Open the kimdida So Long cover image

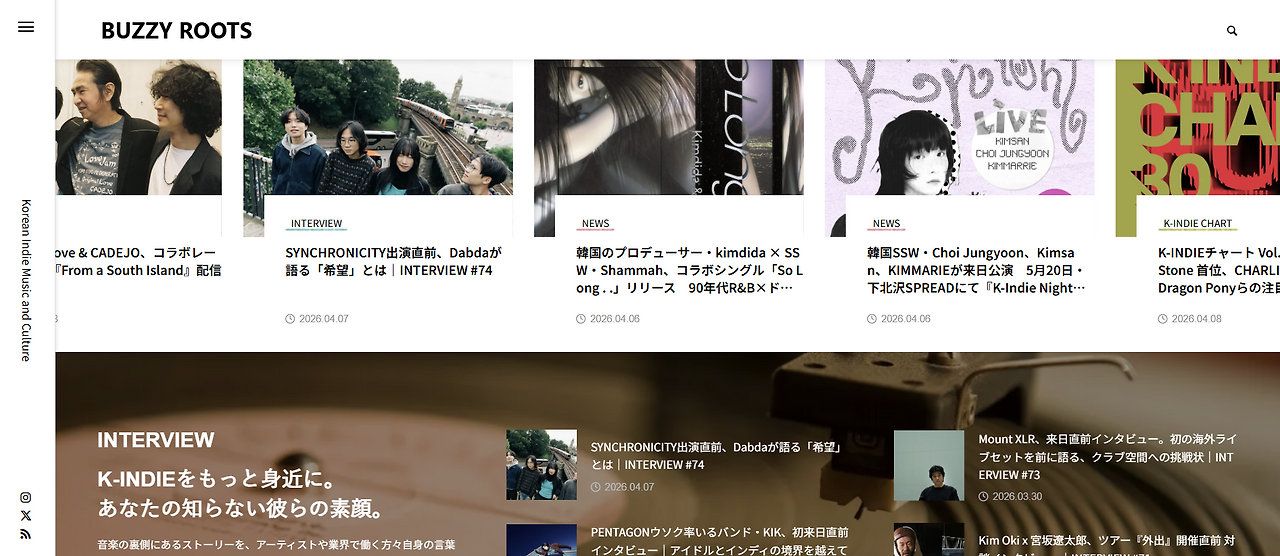pyautogui.click(x=668, y=127)
